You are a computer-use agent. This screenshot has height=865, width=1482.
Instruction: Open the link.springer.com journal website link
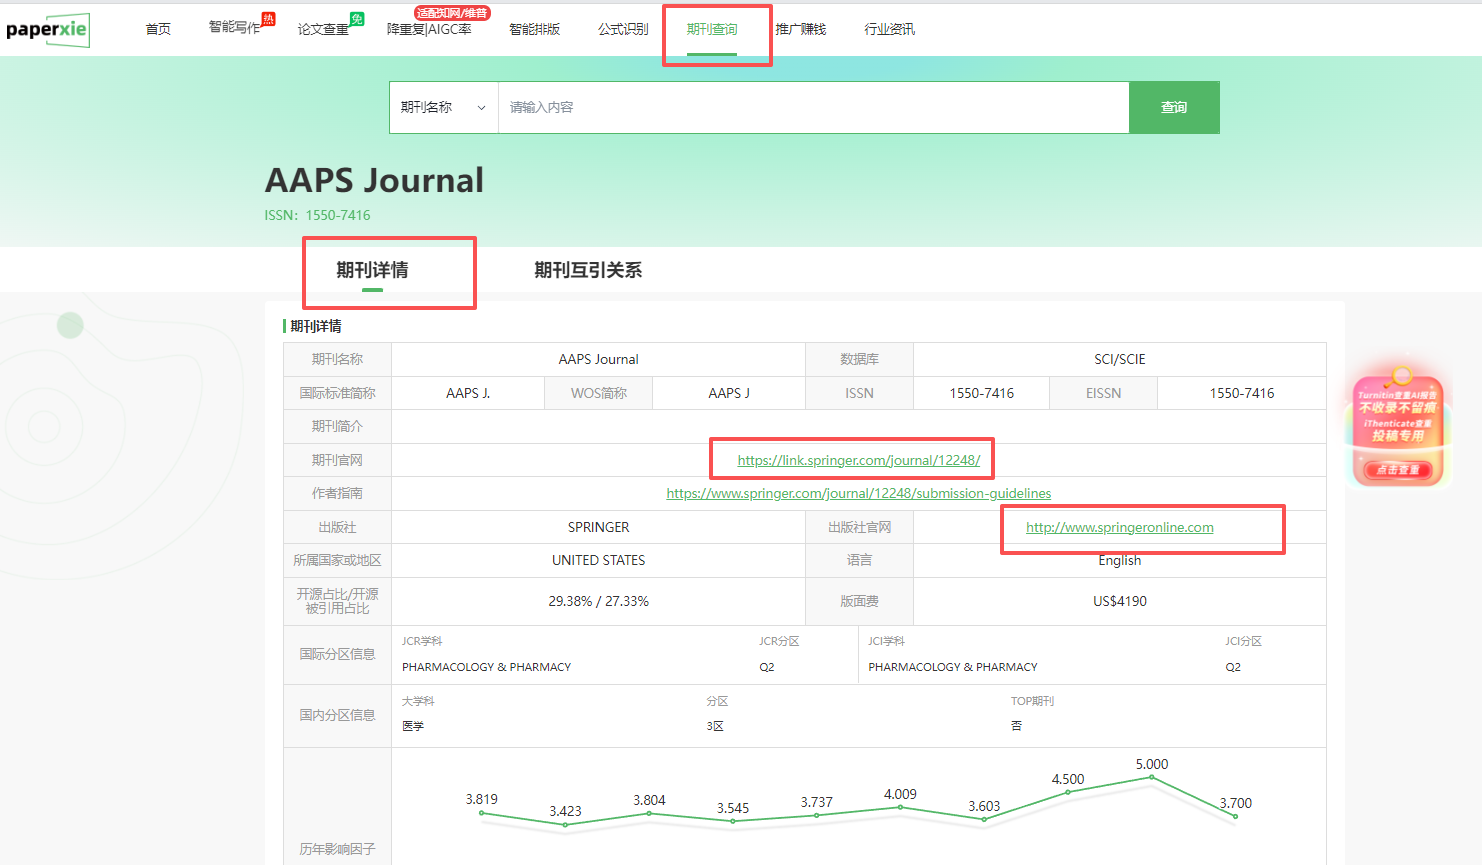(x=859, y=460)
